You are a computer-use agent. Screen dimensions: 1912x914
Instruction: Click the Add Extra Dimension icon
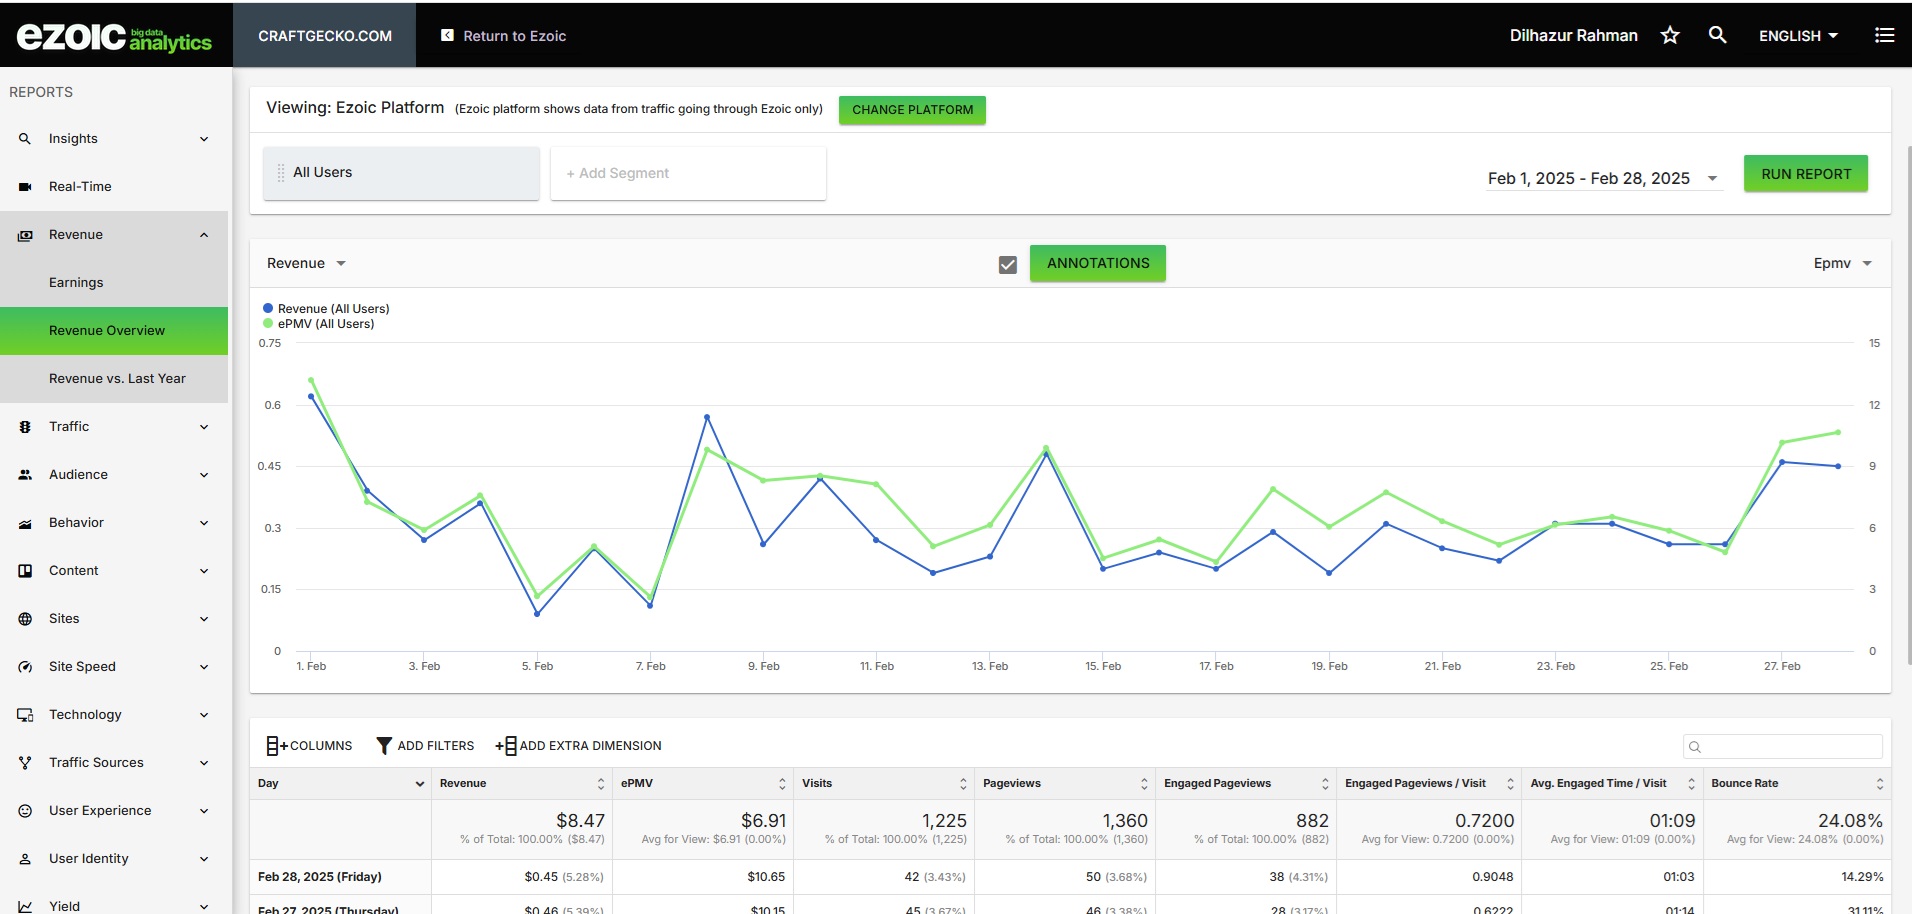pos(506,746)
